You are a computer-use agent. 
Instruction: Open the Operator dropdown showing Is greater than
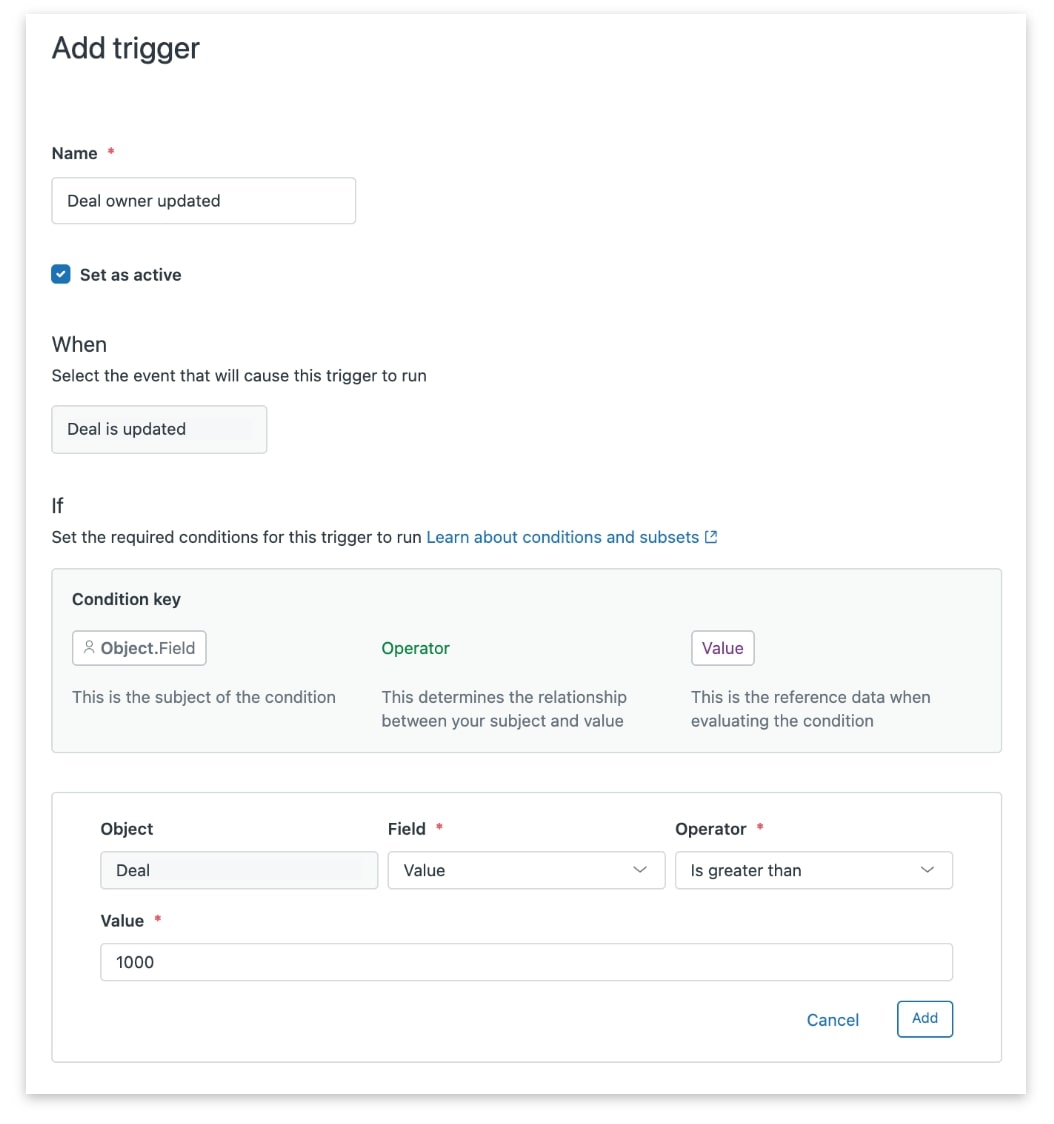point(813,870)
